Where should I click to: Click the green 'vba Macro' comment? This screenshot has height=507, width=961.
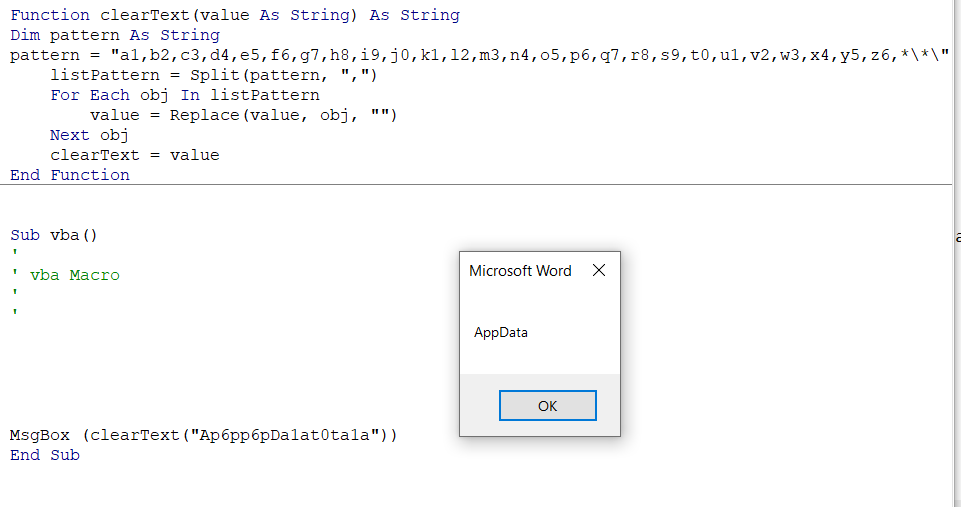tap(75, 275)
